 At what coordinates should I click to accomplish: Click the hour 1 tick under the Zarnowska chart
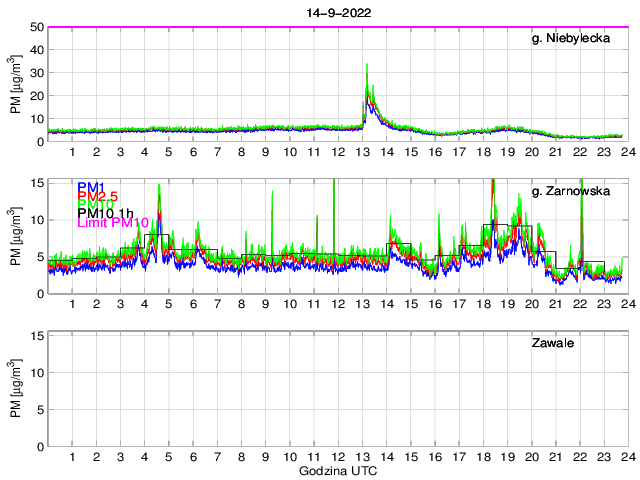point(72,304)
